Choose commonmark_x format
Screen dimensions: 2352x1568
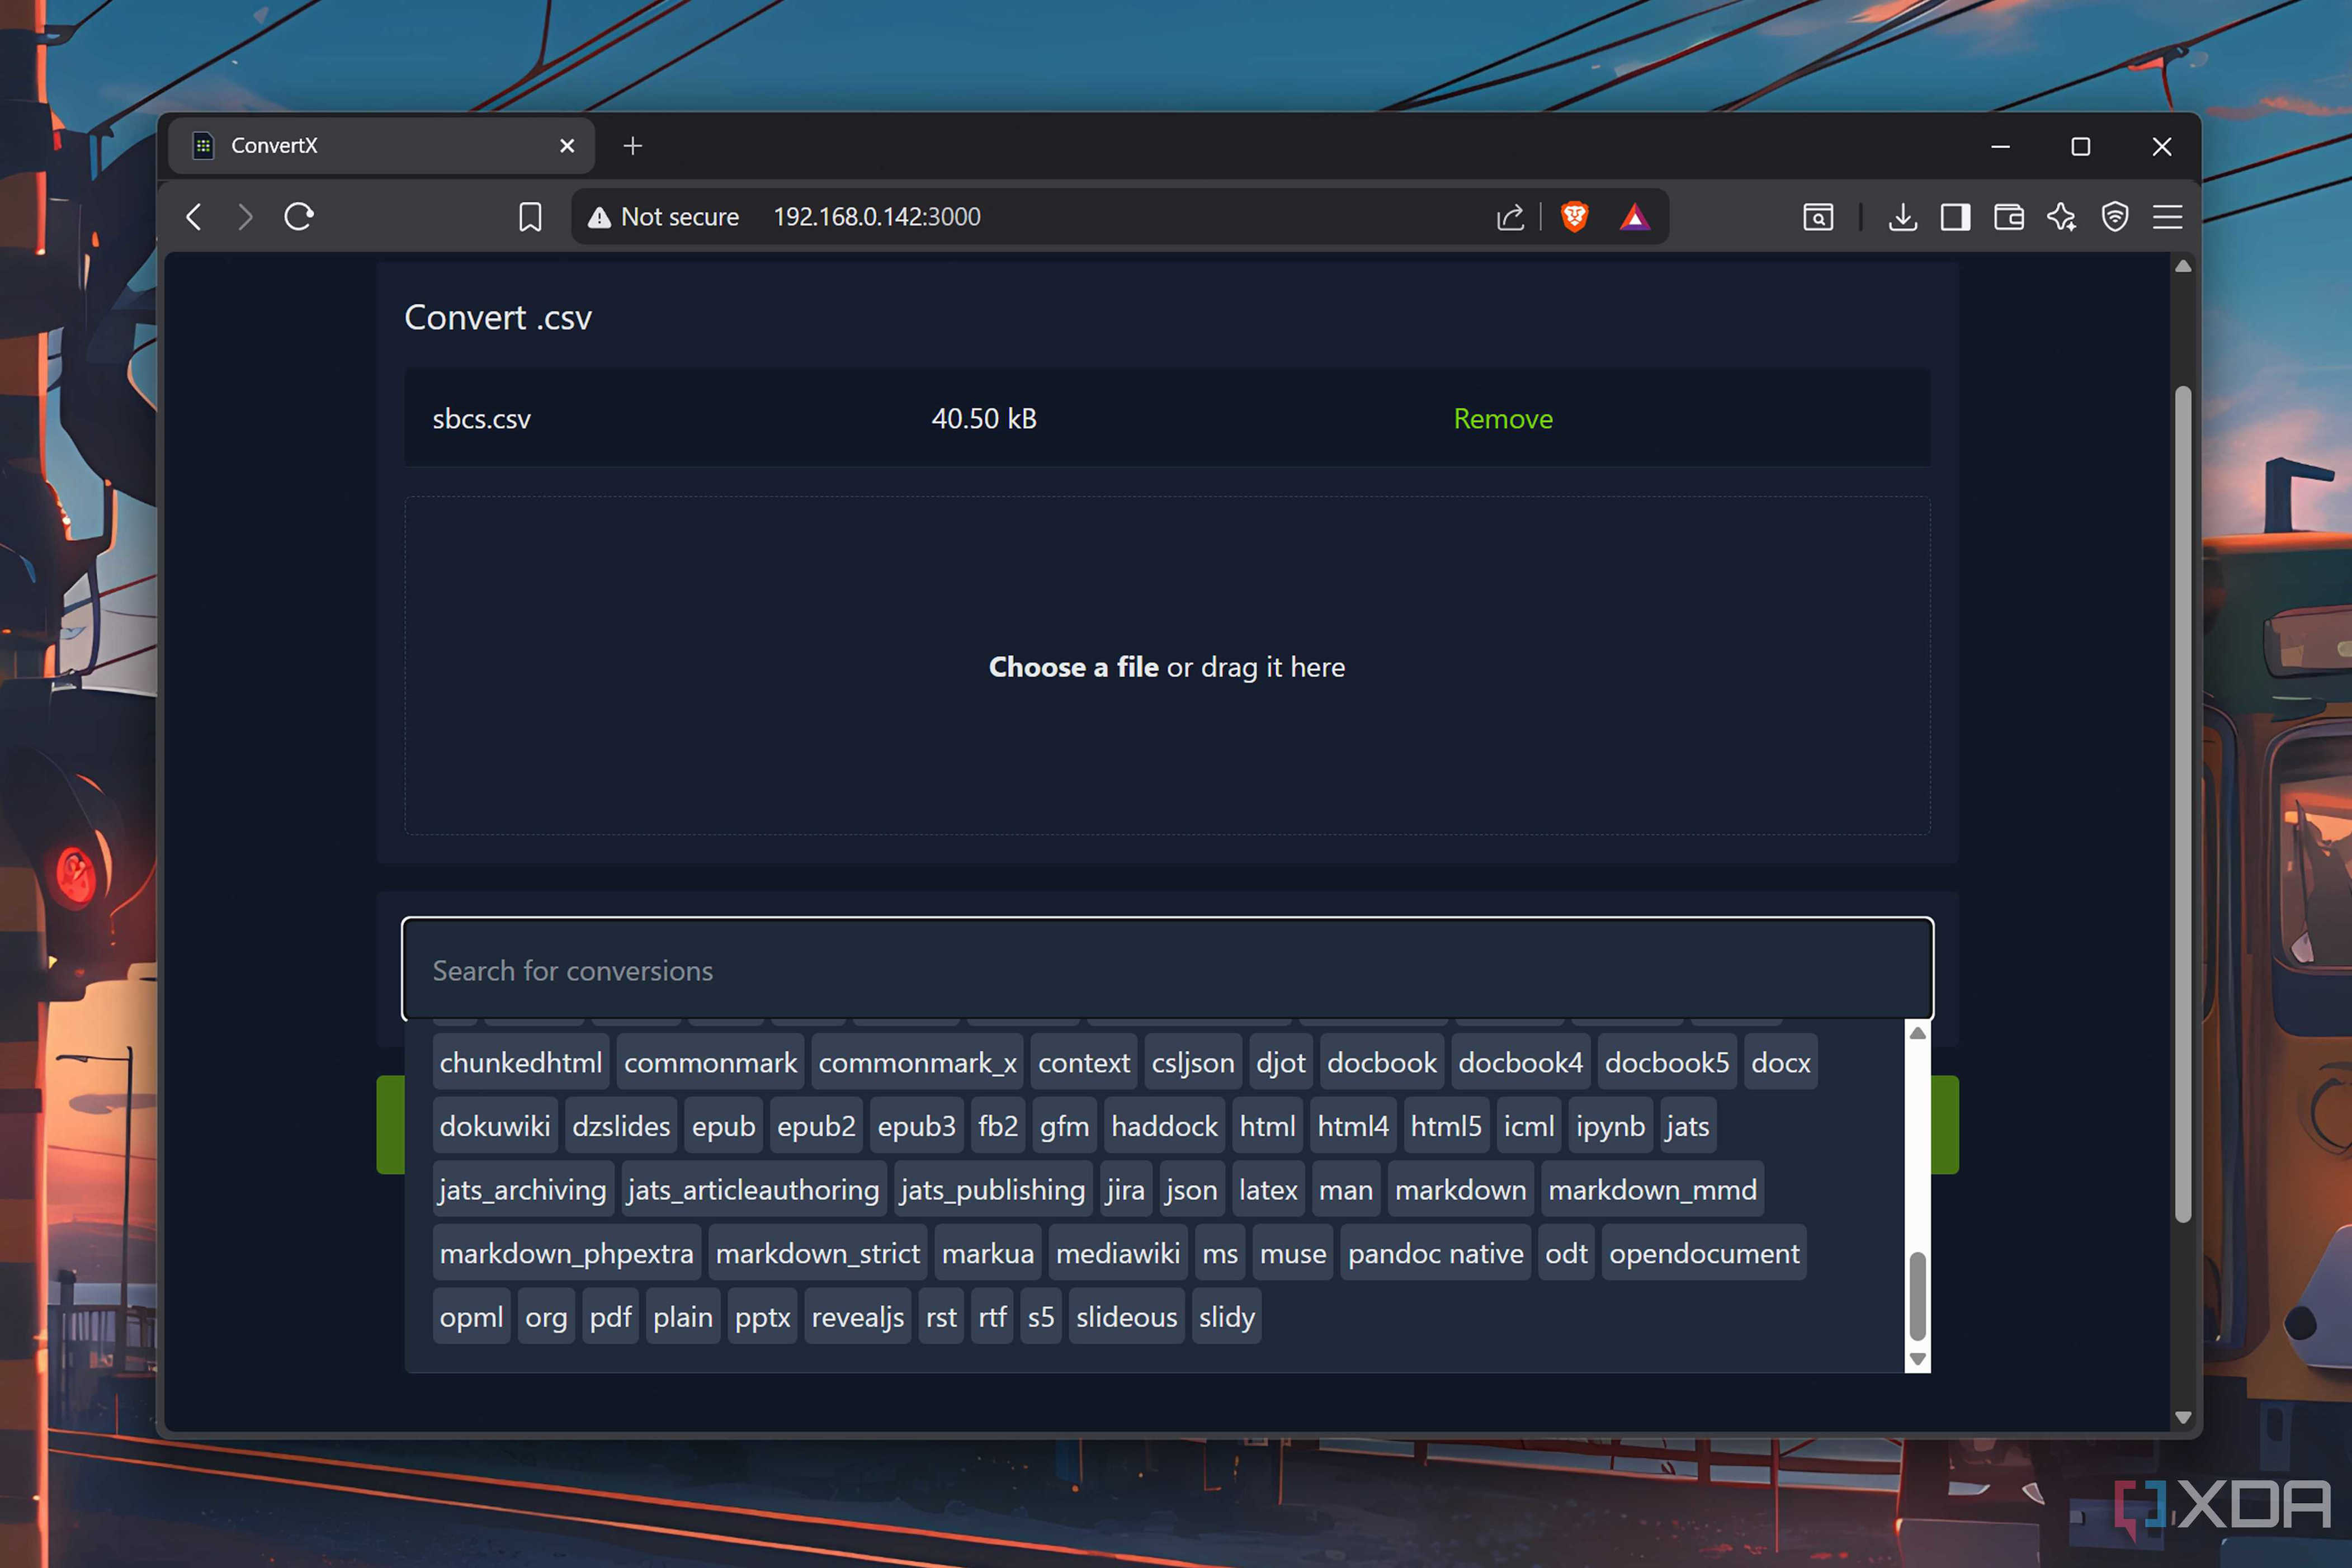click(x=917, y=1062)
